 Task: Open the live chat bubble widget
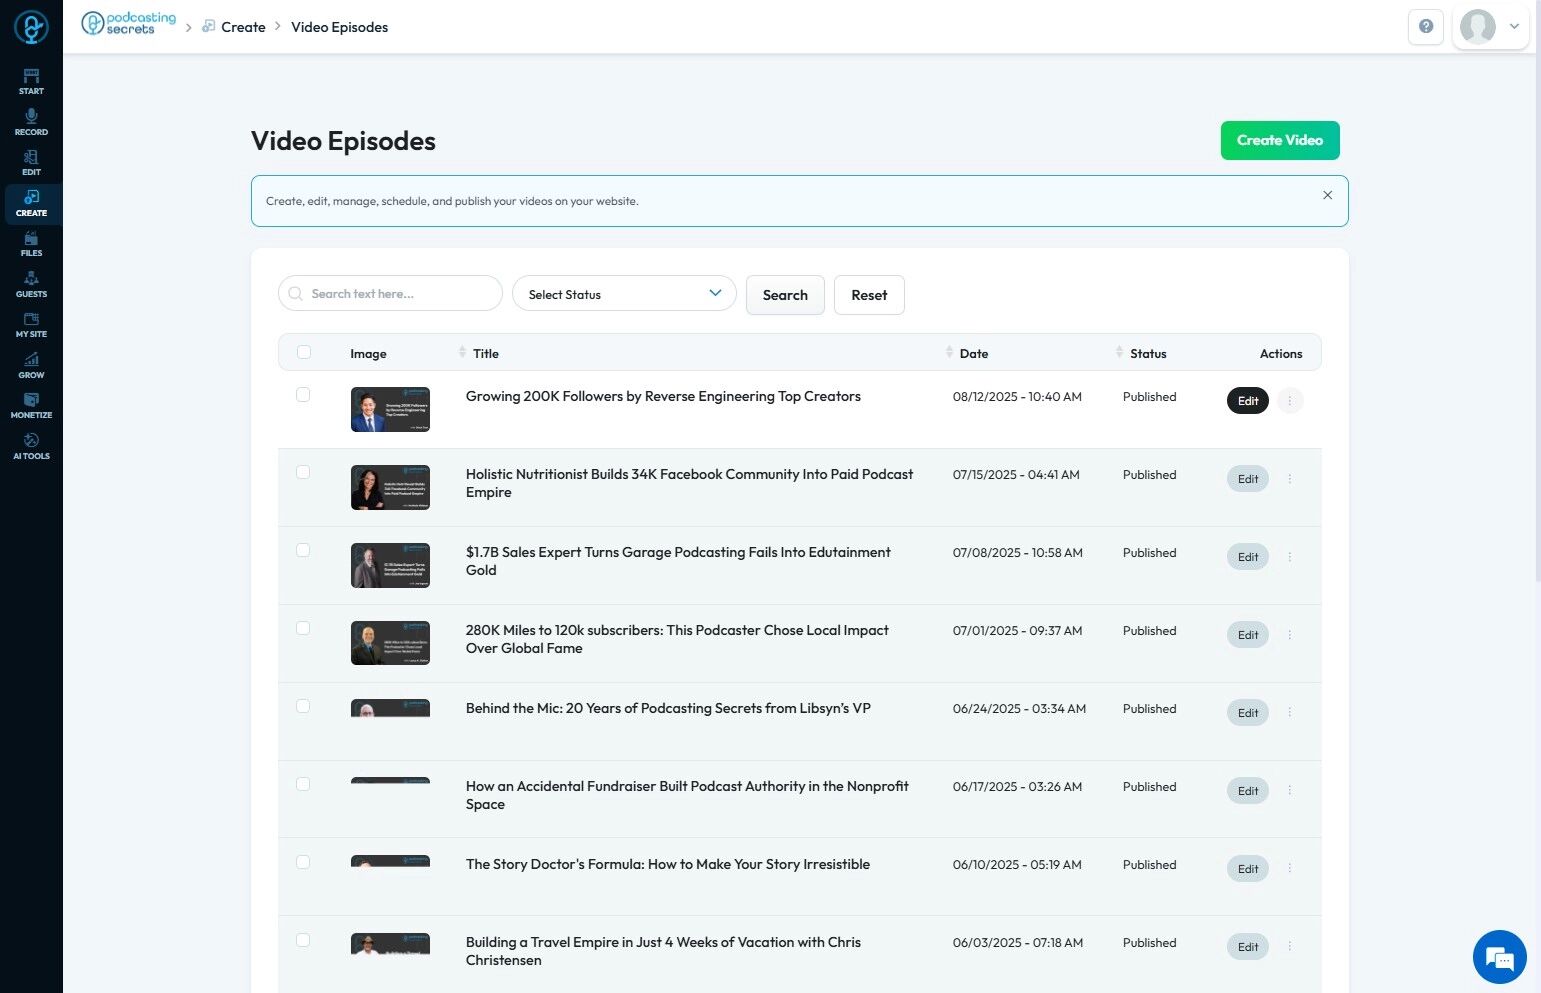click(1499, 957)
